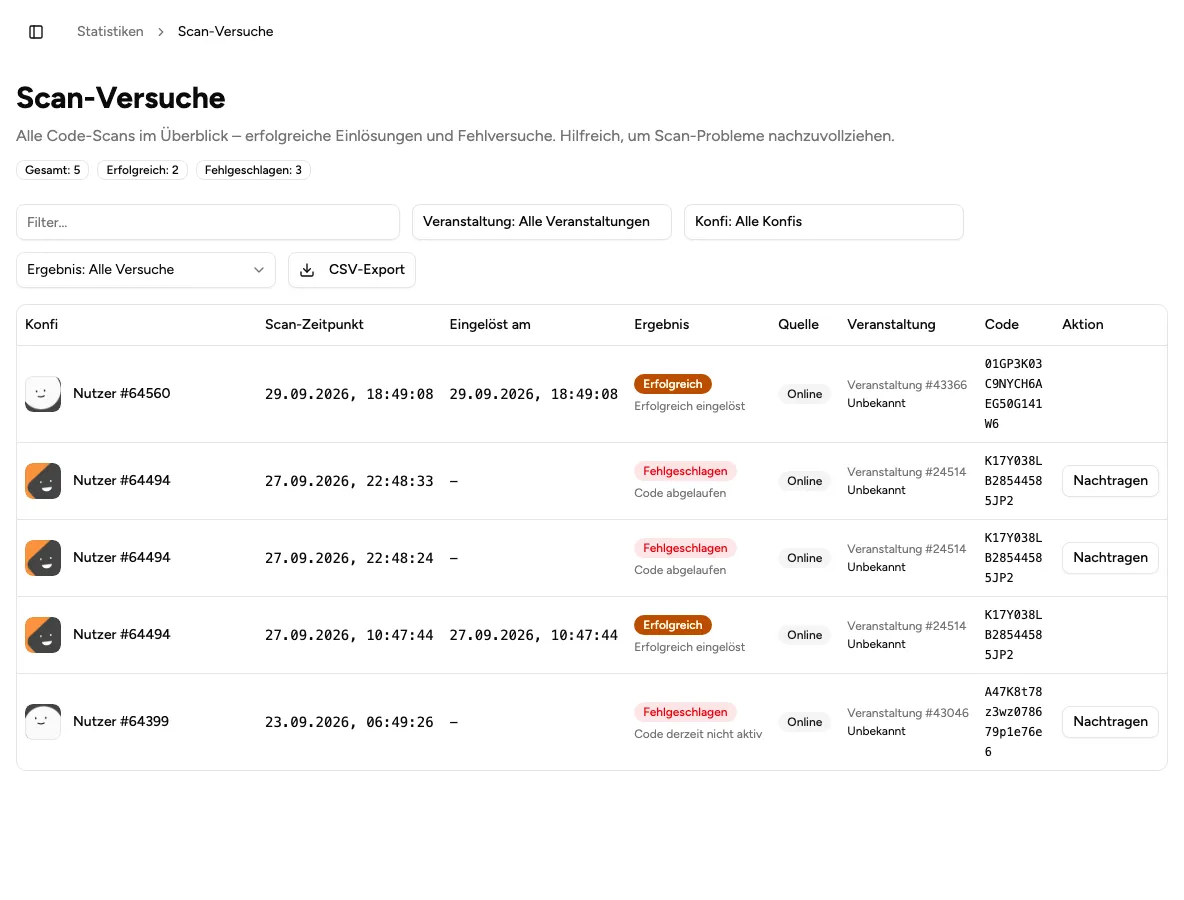Select Nutzer #64560 name
Viewport: 1184px width, 900px height.
[122, 393]
